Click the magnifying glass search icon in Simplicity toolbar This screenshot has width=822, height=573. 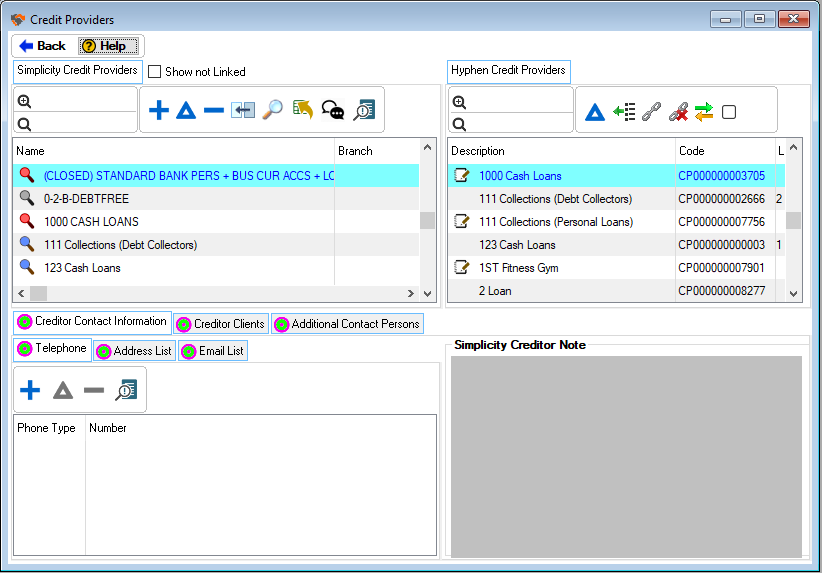[272, 111]
